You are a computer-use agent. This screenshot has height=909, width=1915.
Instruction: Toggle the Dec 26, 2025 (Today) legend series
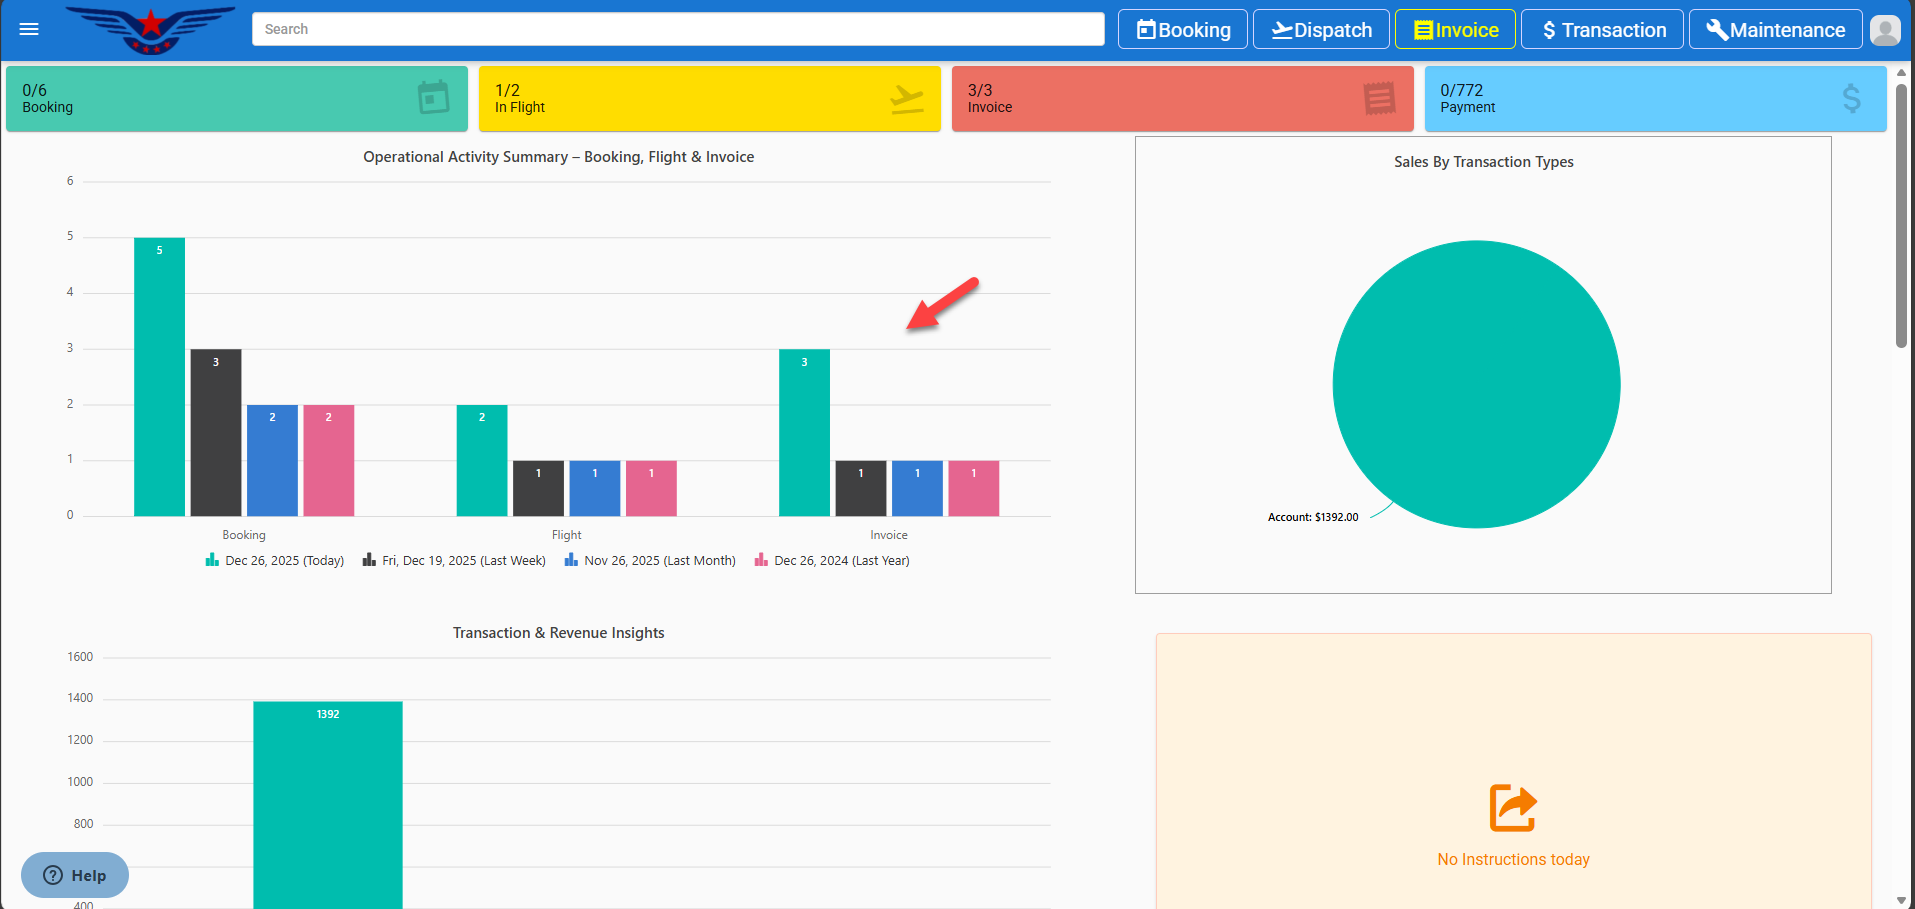pos(275,561)
